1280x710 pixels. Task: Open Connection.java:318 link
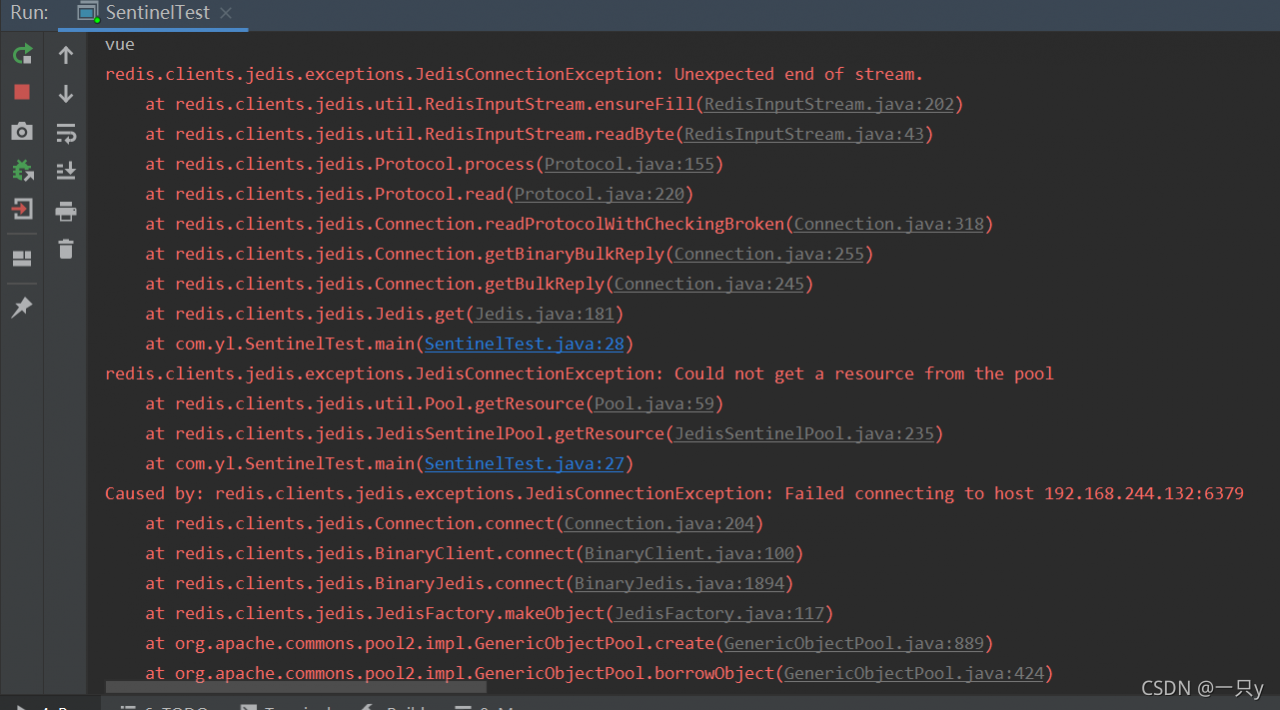tap(889, 224)
